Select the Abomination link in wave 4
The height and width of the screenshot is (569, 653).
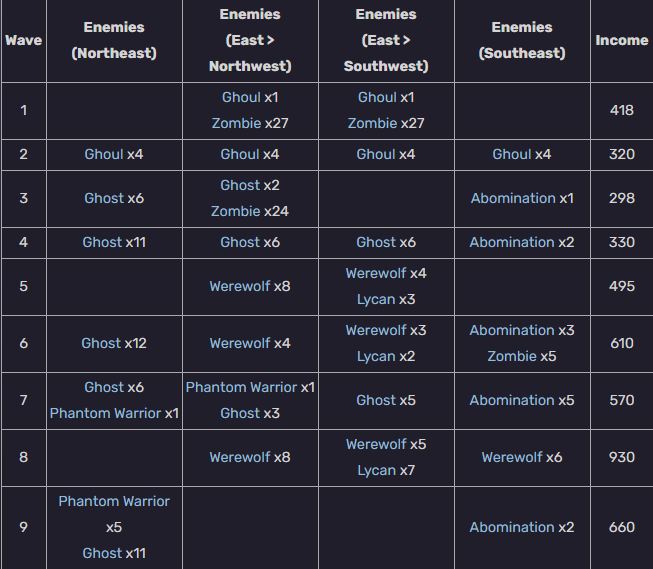[x=512, y=242]
